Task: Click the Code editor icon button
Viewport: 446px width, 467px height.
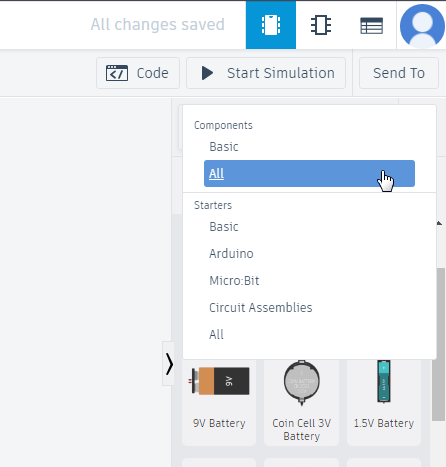Action: 117,73
